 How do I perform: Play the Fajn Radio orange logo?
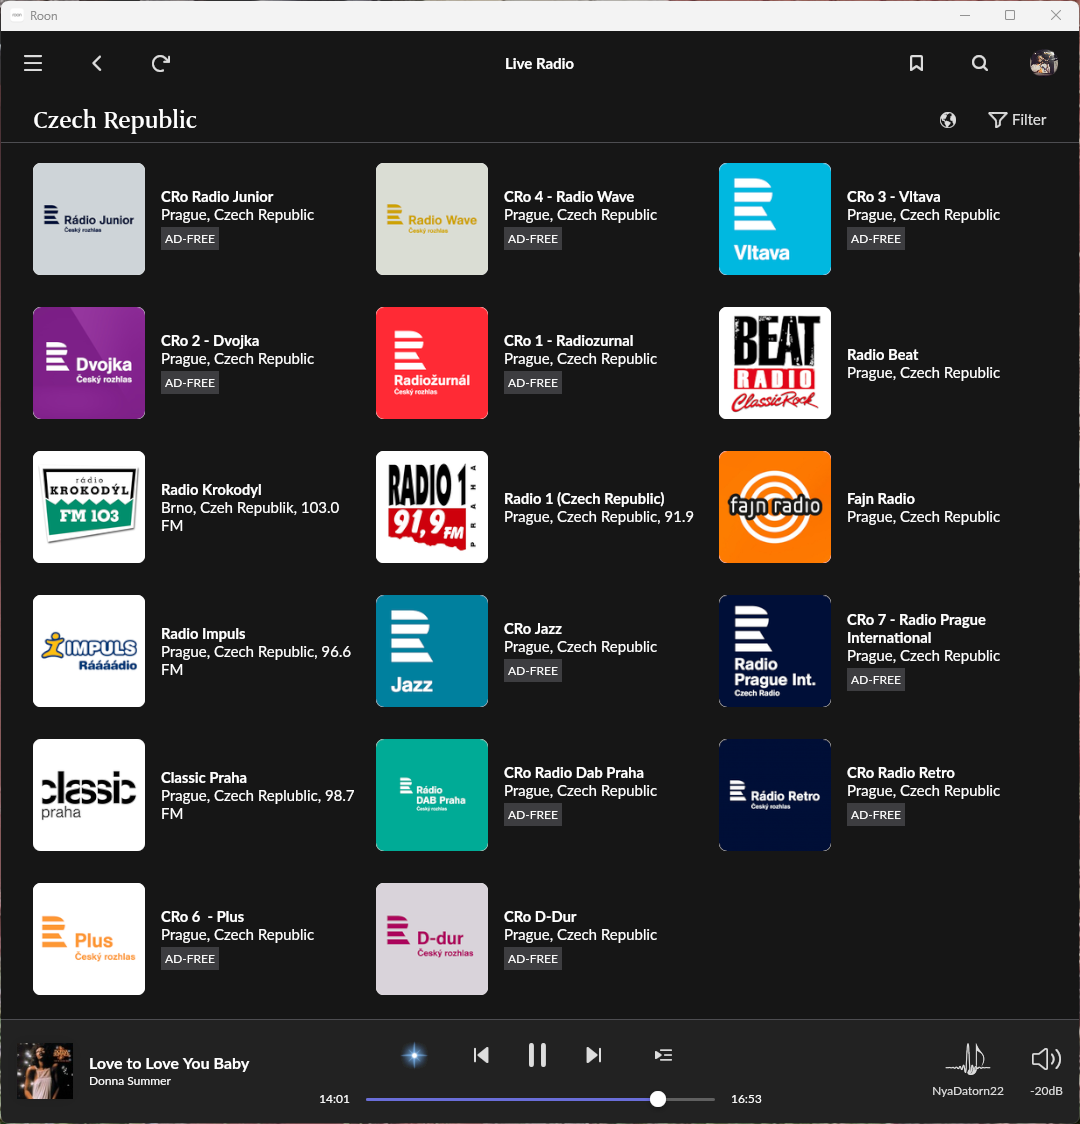775,507
